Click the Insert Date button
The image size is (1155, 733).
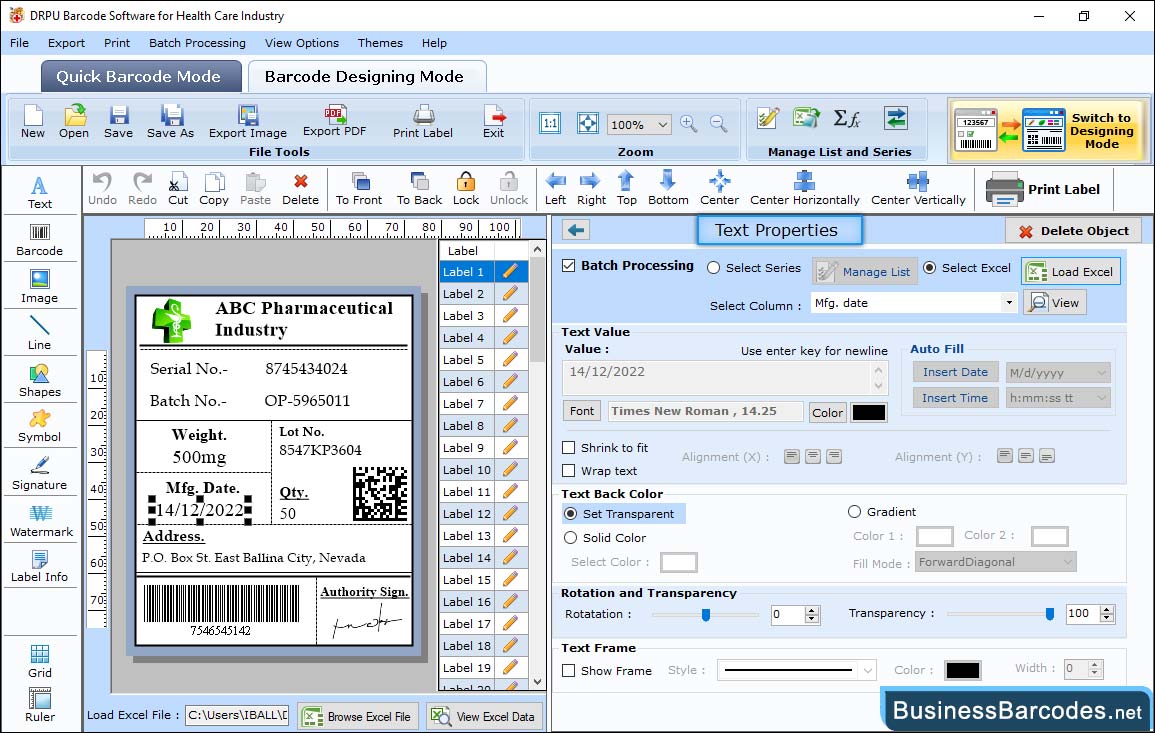[x=955, y=372]
